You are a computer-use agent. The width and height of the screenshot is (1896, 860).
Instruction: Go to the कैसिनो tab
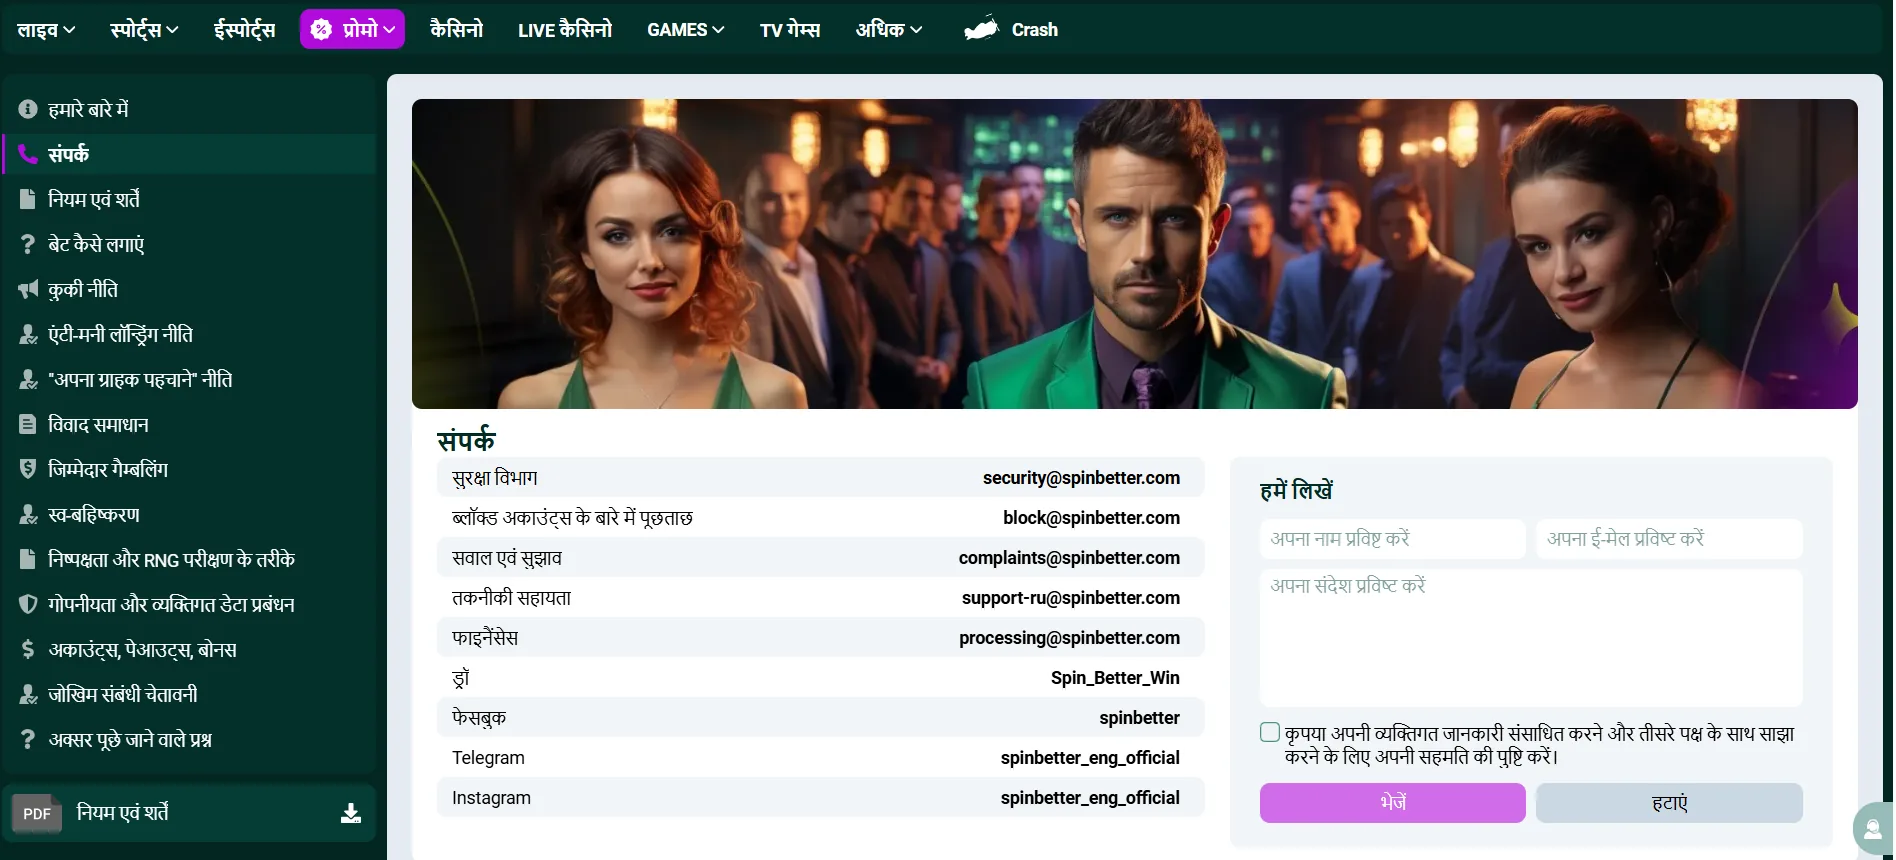point(456,30)
